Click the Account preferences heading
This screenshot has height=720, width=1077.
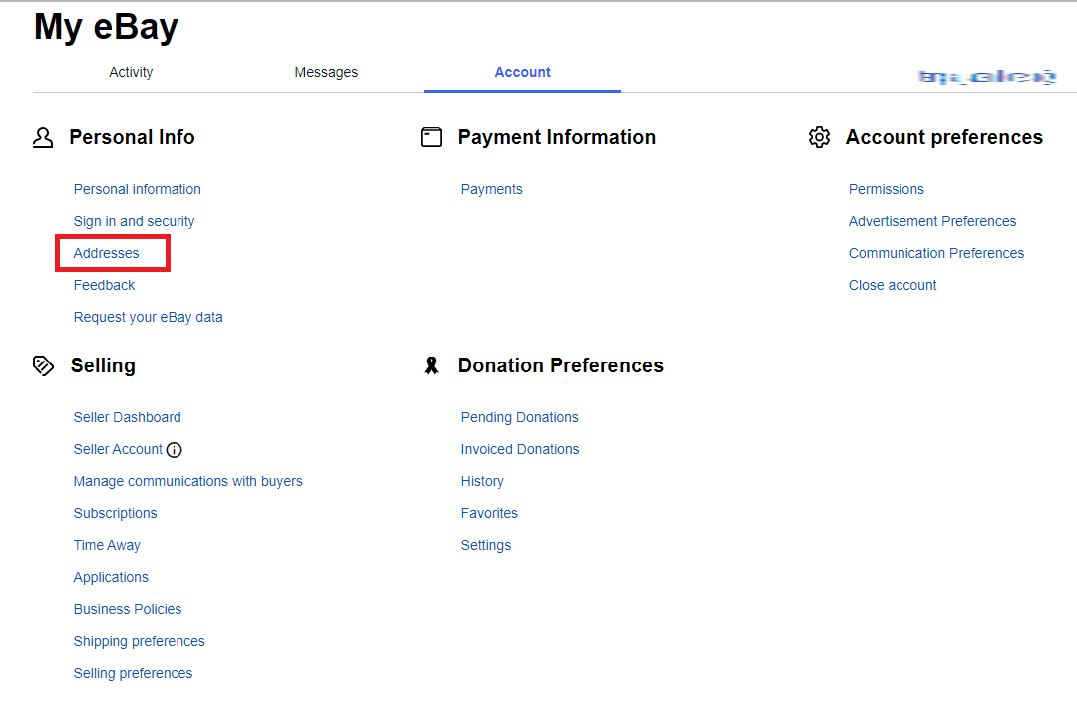(944, 137)
